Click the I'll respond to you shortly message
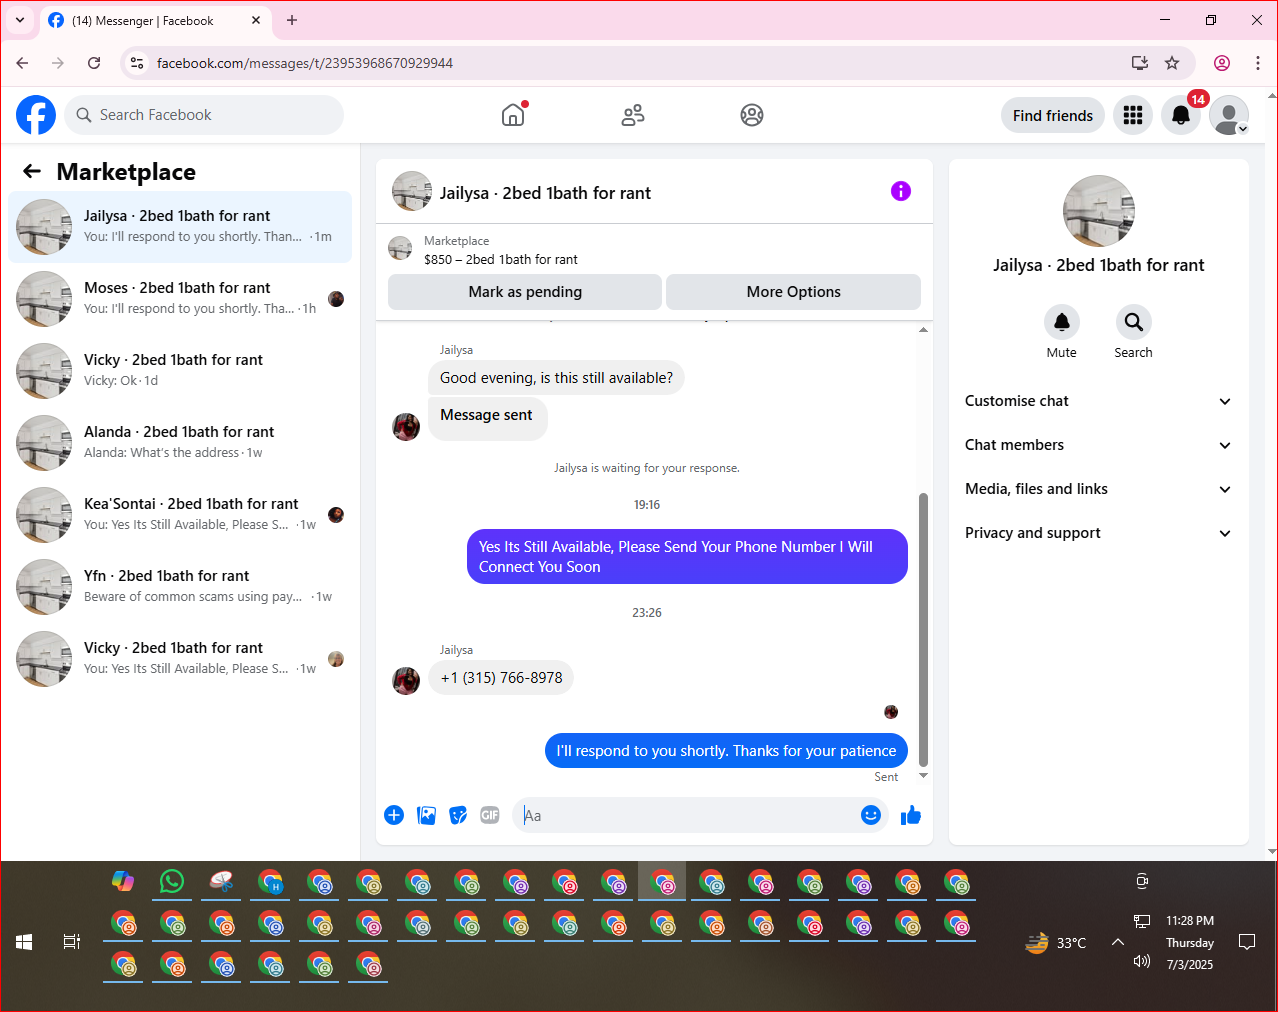 [x=726, y=751]
